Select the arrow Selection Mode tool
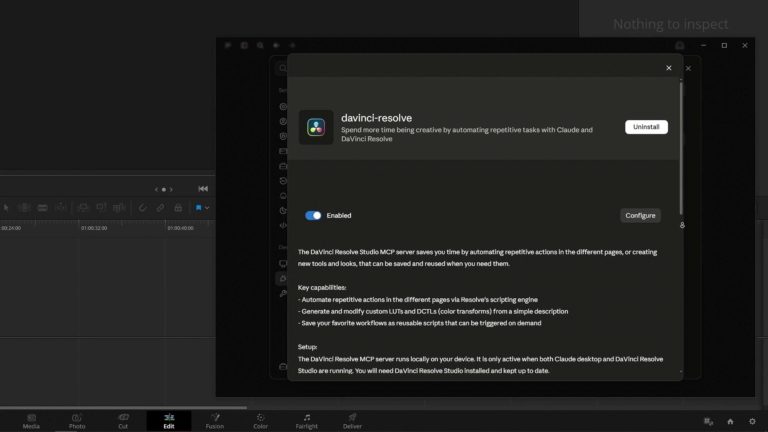Viewport: 768px width, 432px height. 6,208
